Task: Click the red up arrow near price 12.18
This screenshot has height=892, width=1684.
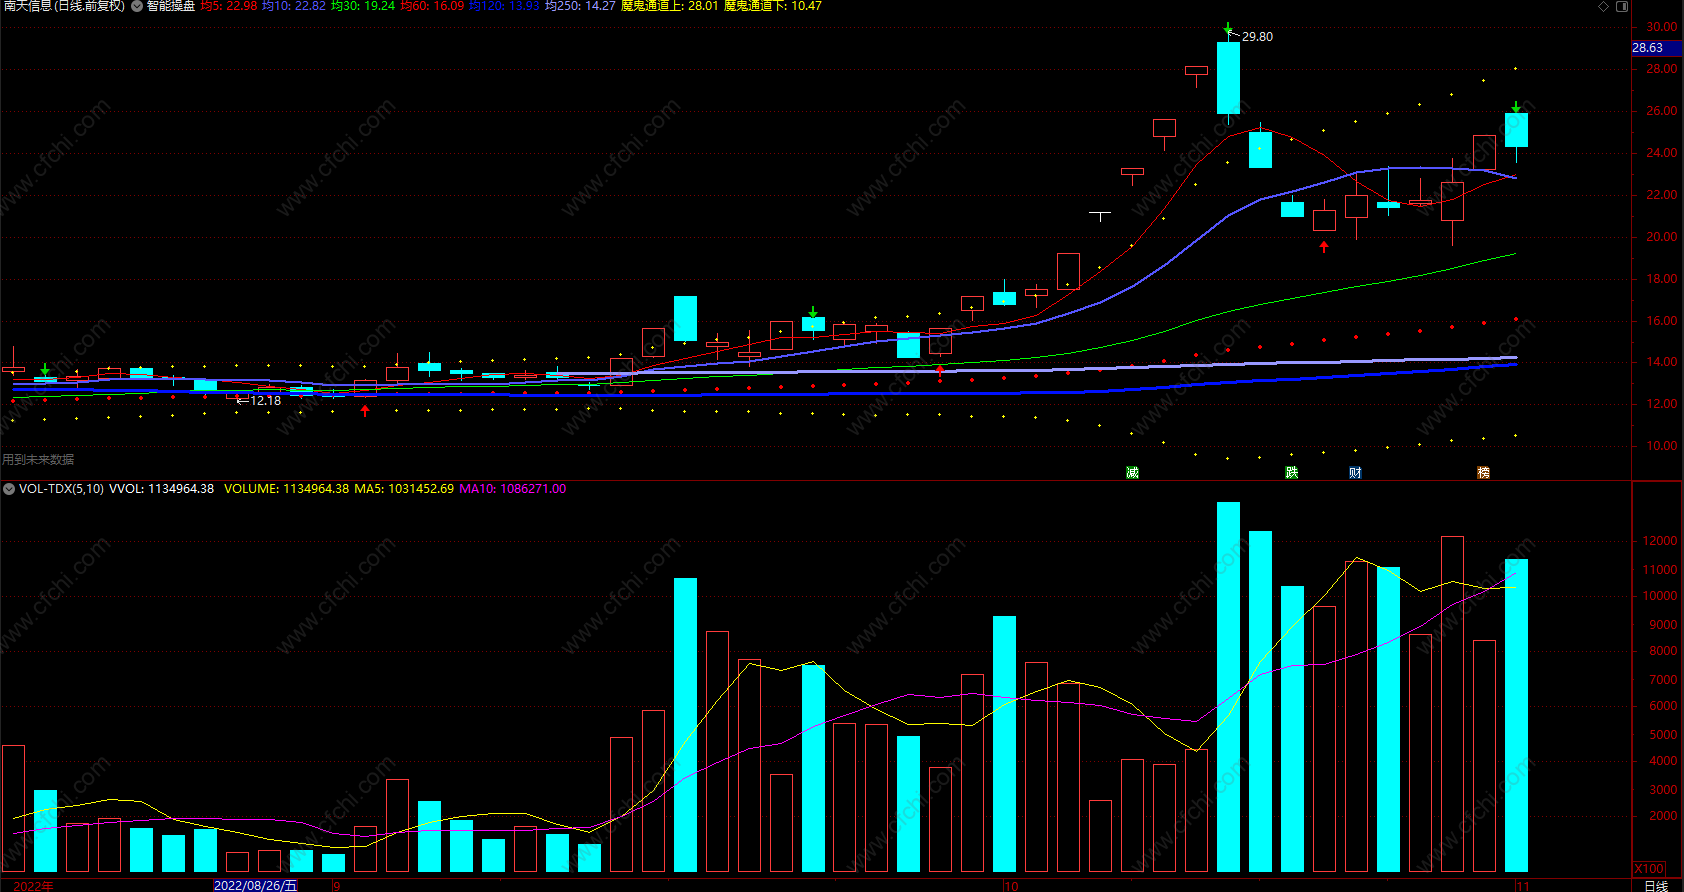Action: 365,410
